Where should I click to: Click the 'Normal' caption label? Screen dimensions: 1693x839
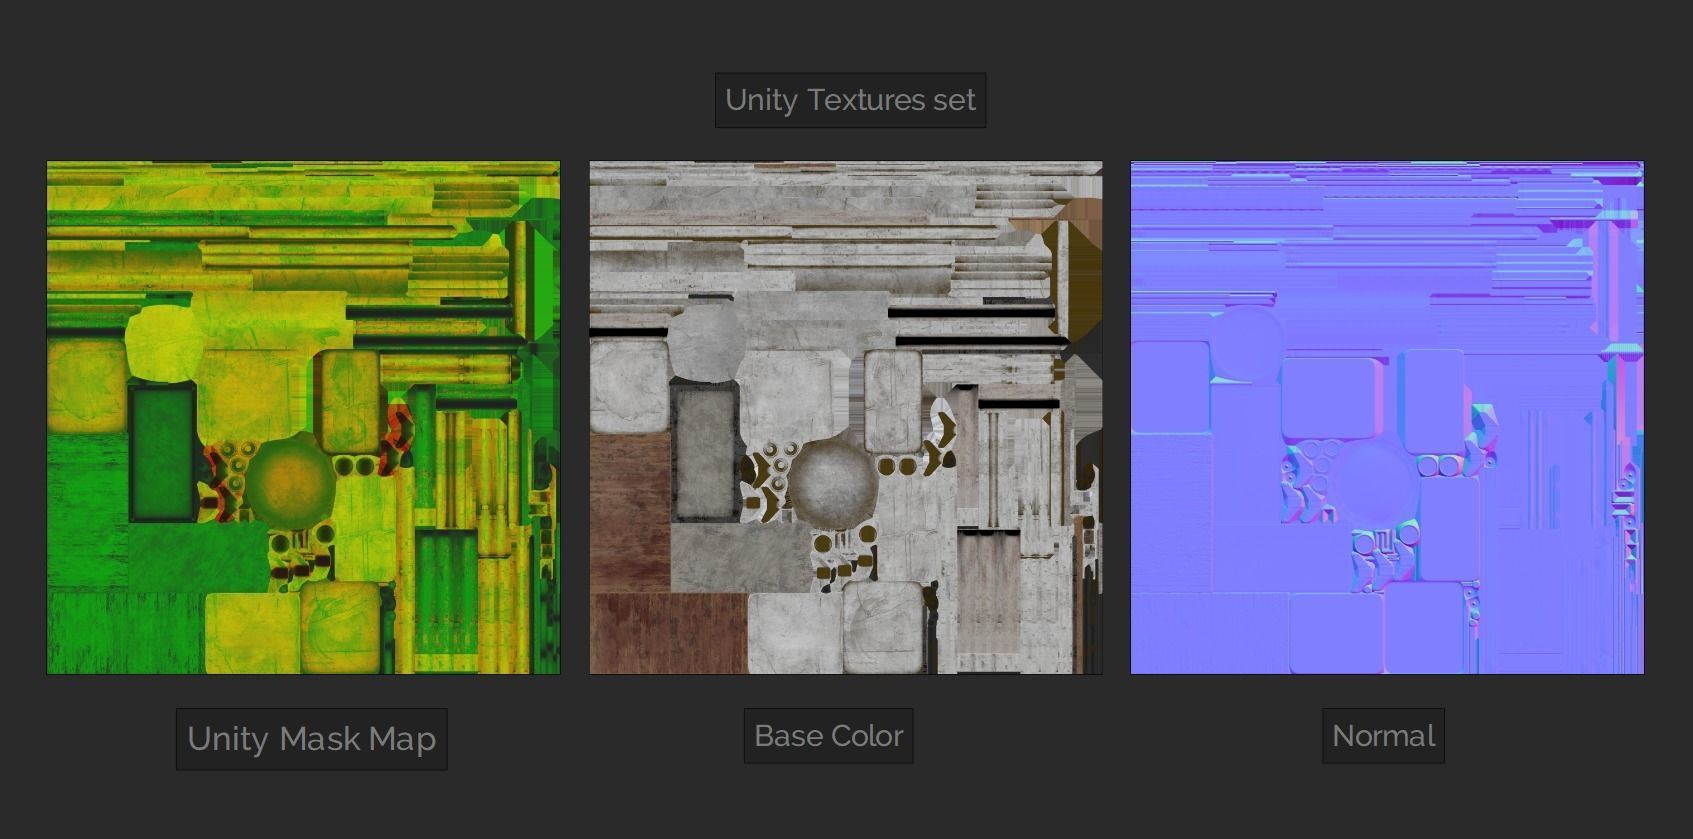(x=1383, y=736)
